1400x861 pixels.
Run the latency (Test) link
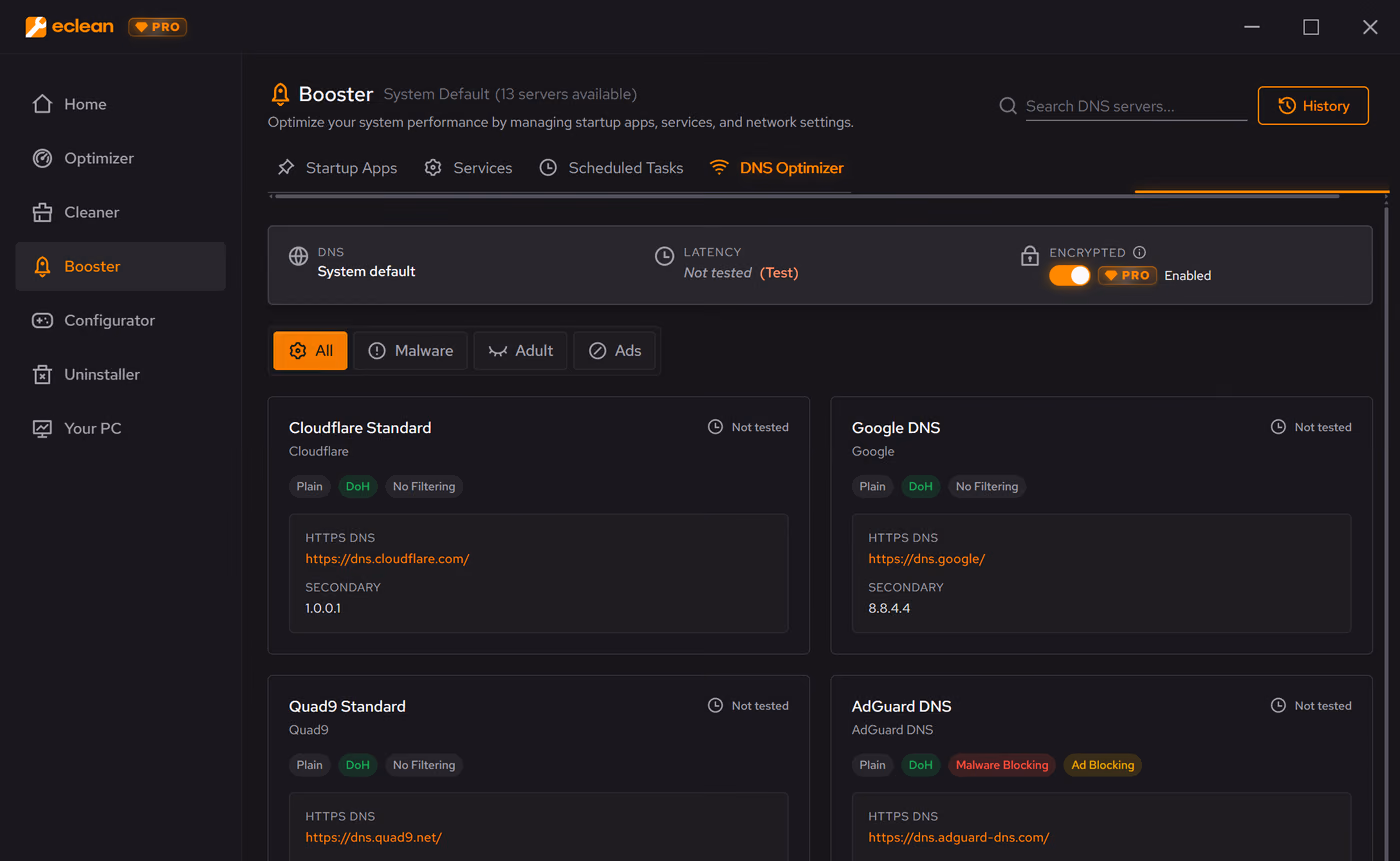pyautogui.click(x=779, y=272)
